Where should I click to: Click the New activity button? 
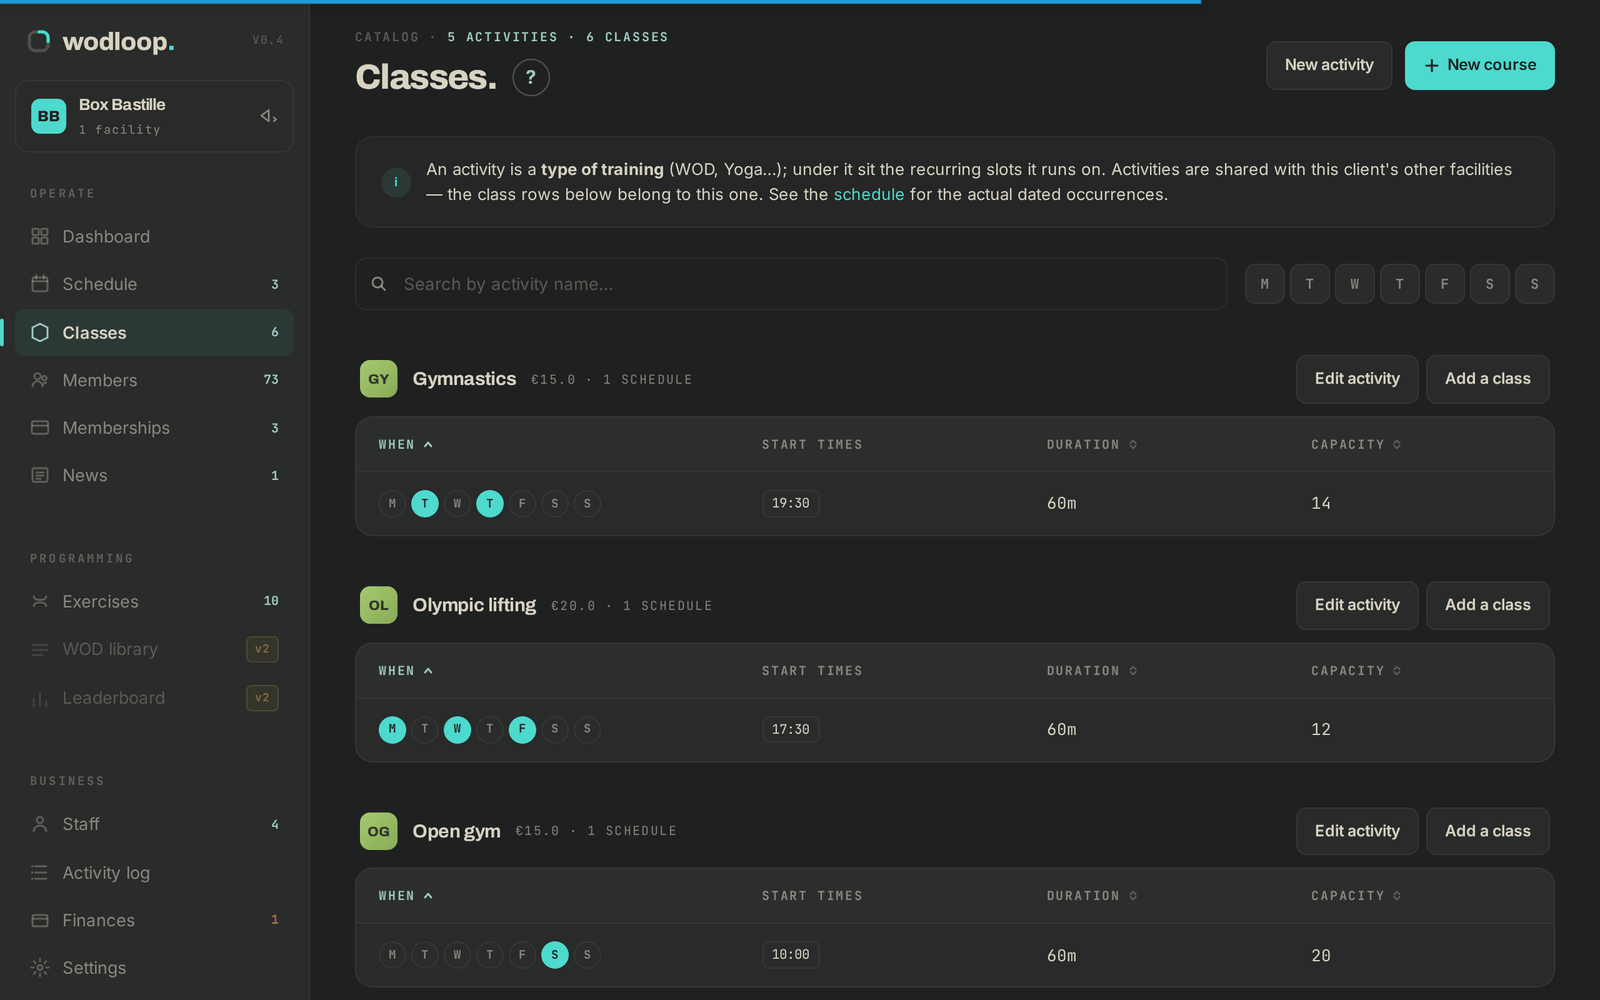click(x=1329, y=65)
